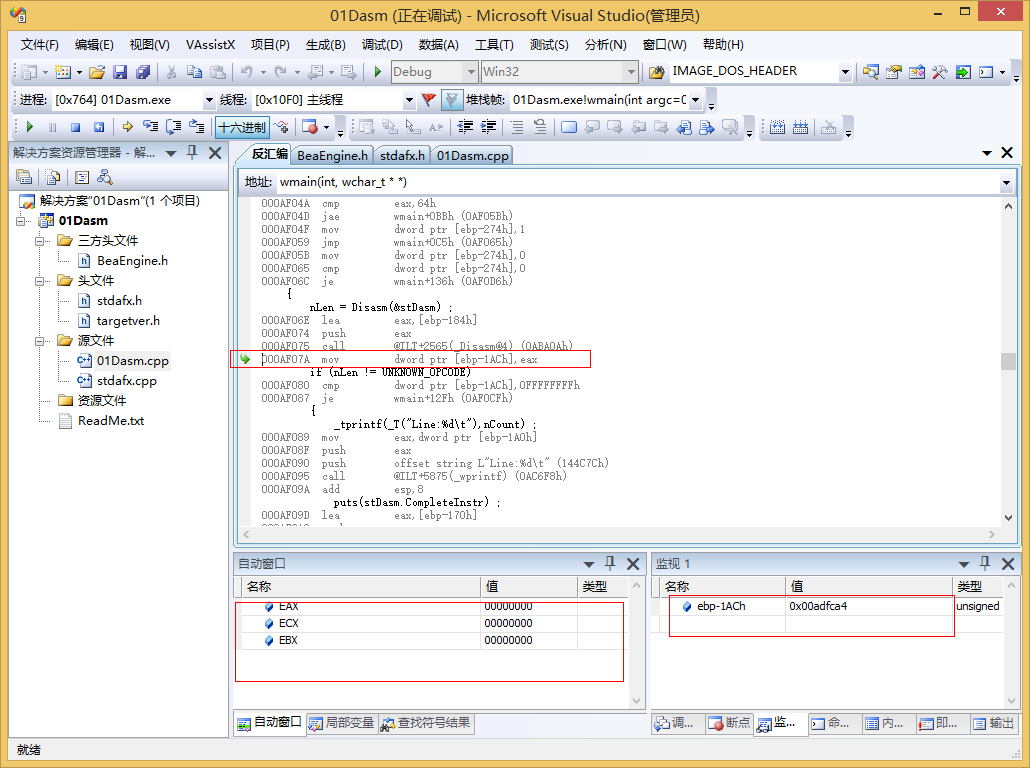Close the 自动窗口 panel

point(633,564)
